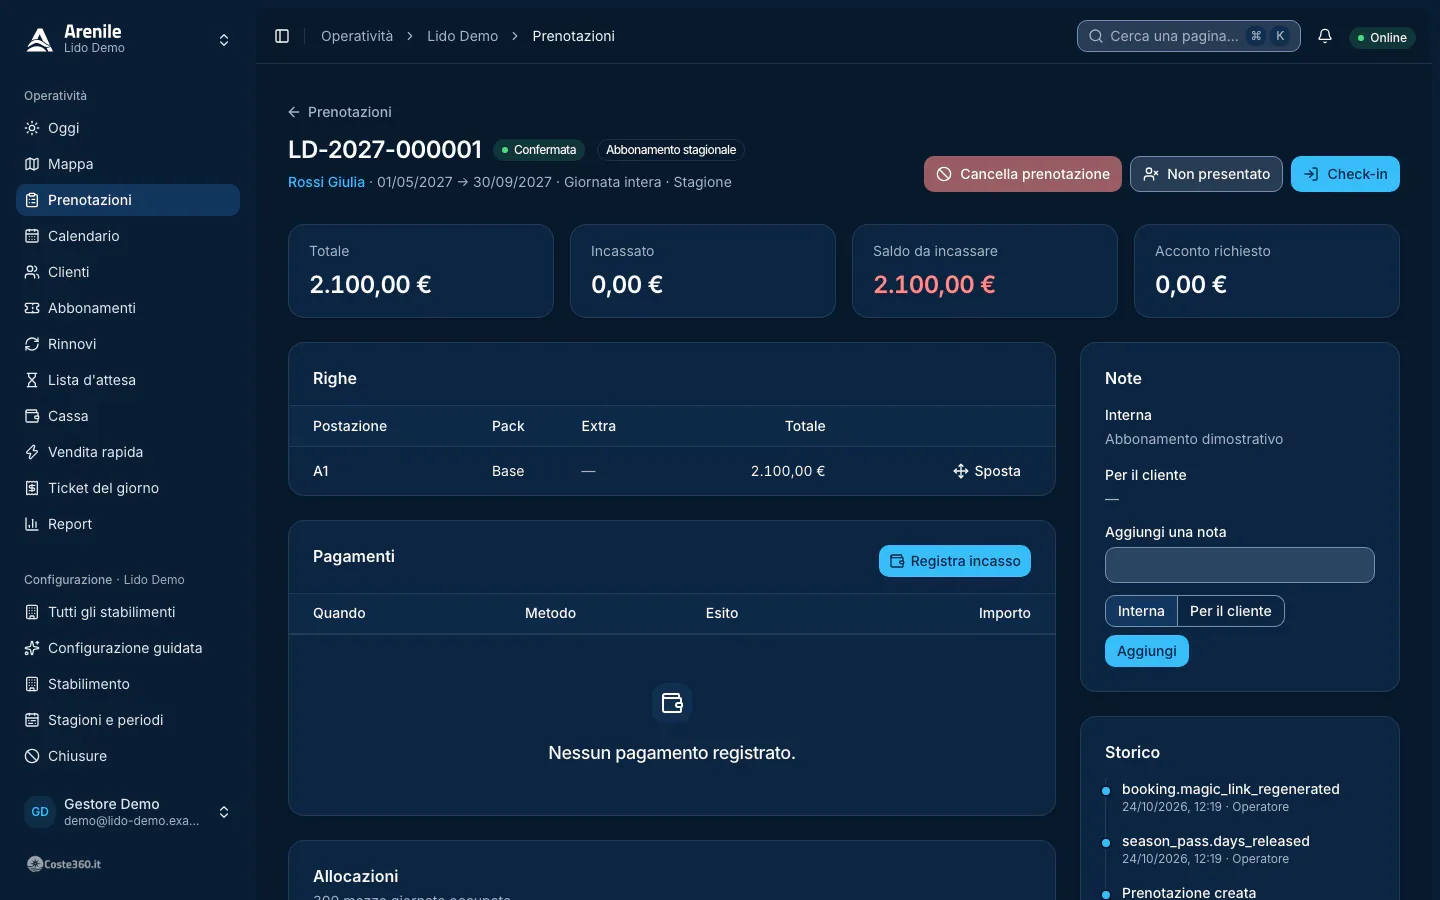The width and height of the screenshot is (1440, 900).
Task: Go to Calendario section
Action: point(128,236)
